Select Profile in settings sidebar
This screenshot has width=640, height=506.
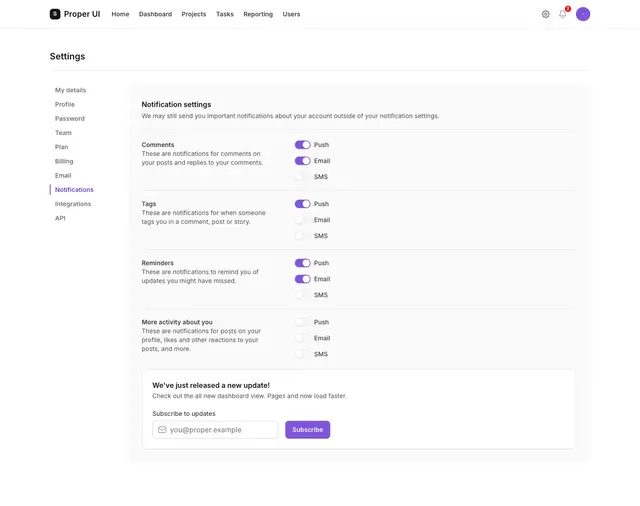tap(65, 104)
